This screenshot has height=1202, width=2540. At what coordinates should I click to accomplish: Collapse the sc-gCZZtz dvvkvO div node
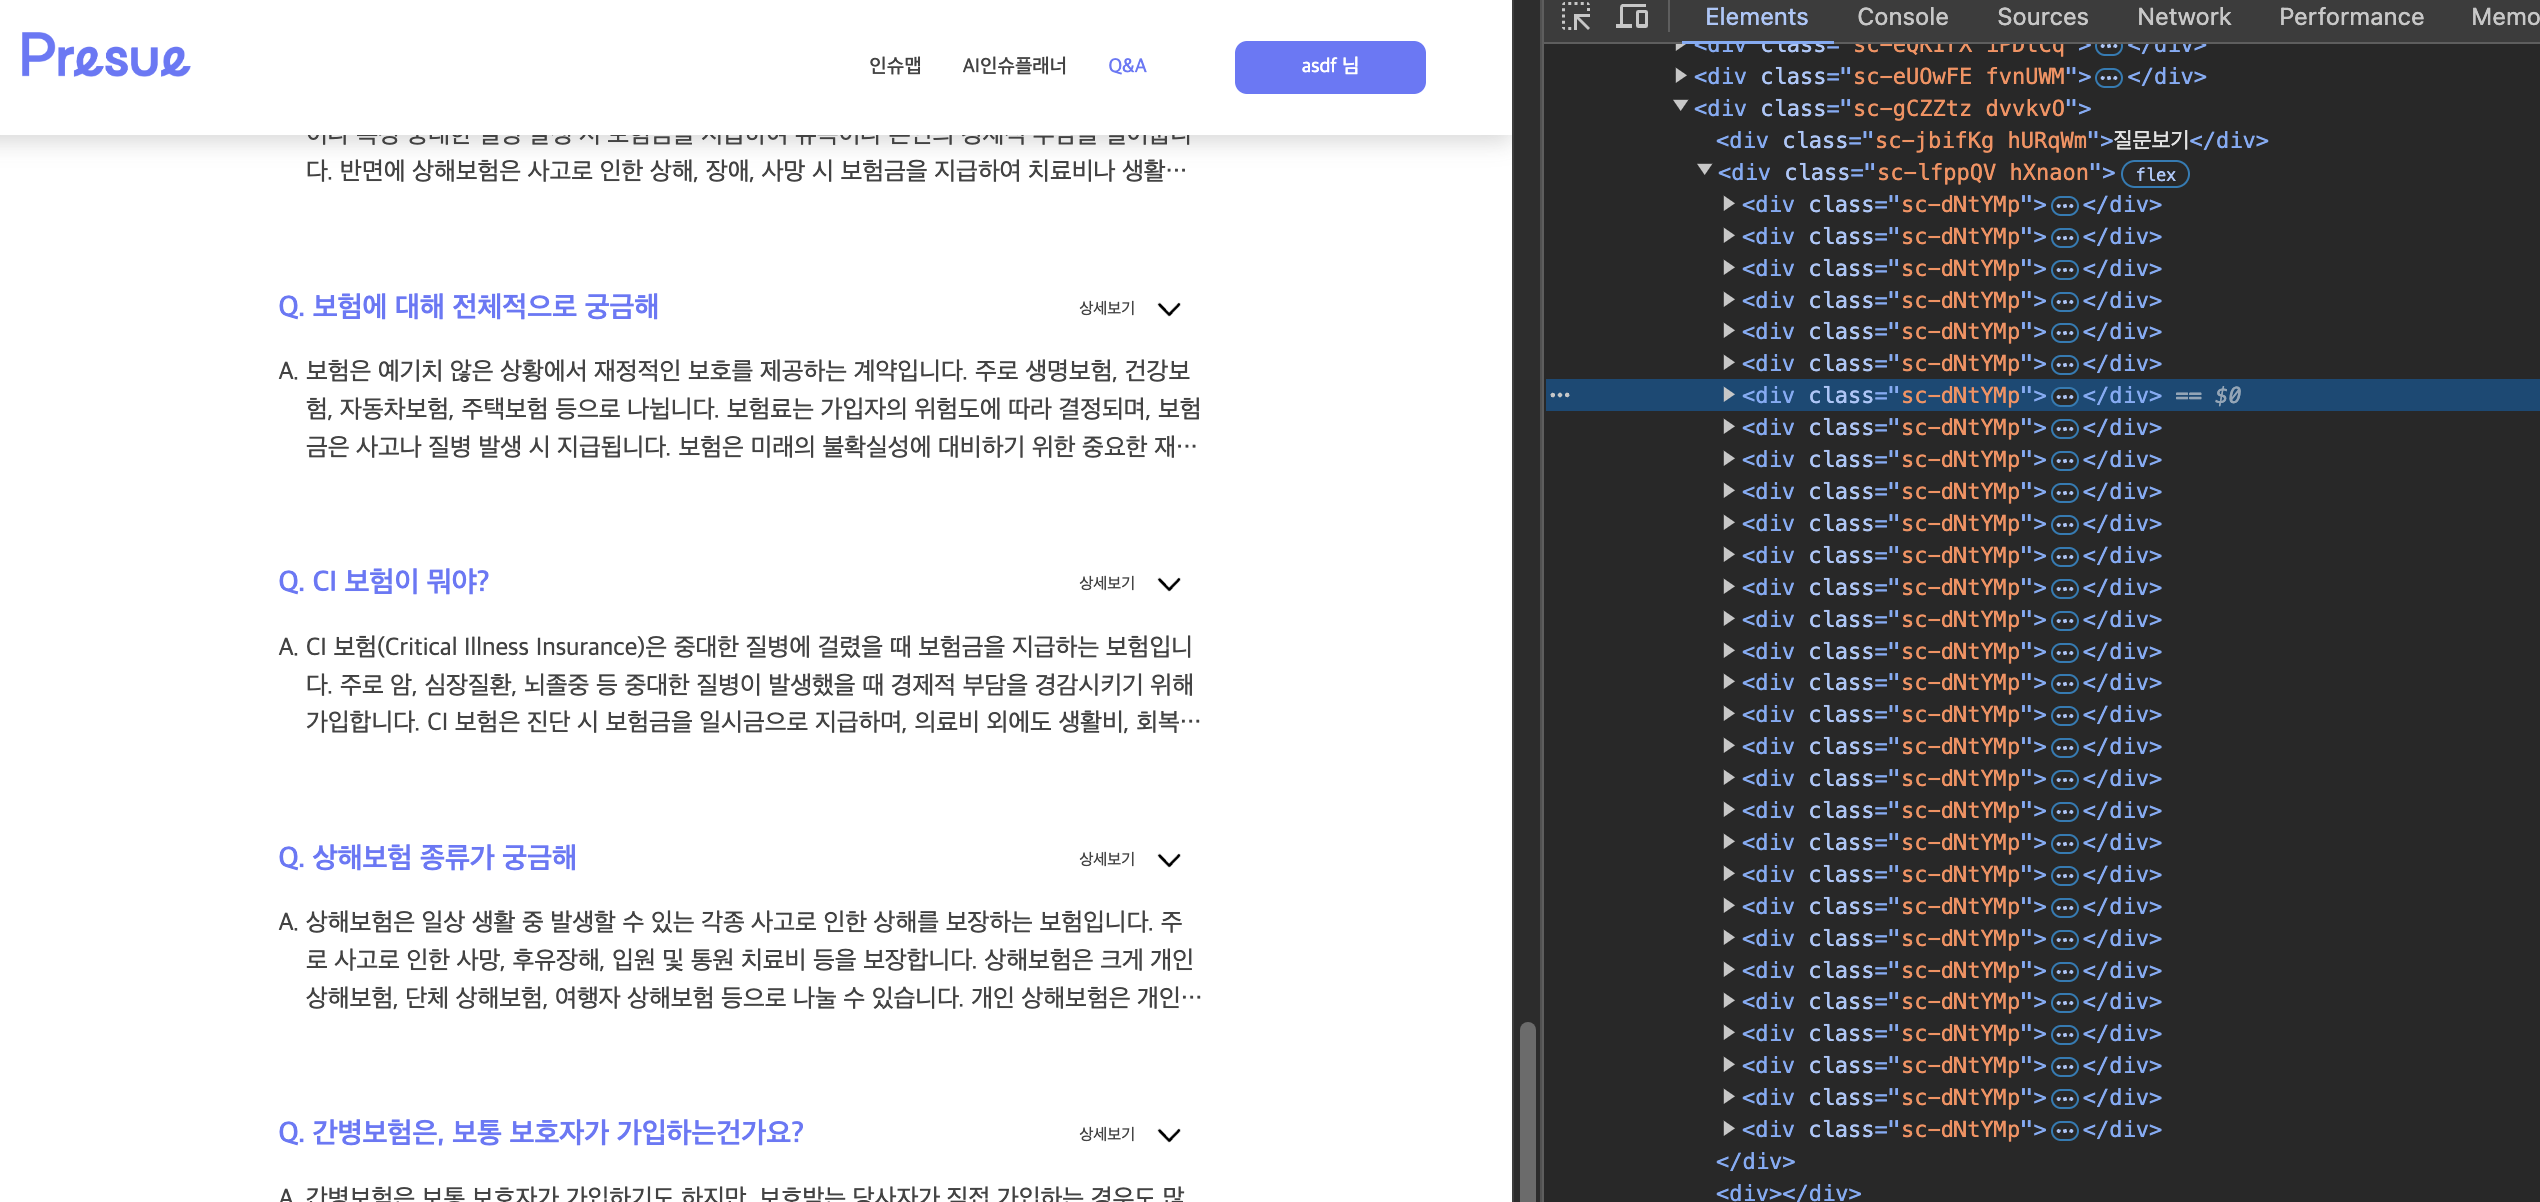click(1681, 107)
